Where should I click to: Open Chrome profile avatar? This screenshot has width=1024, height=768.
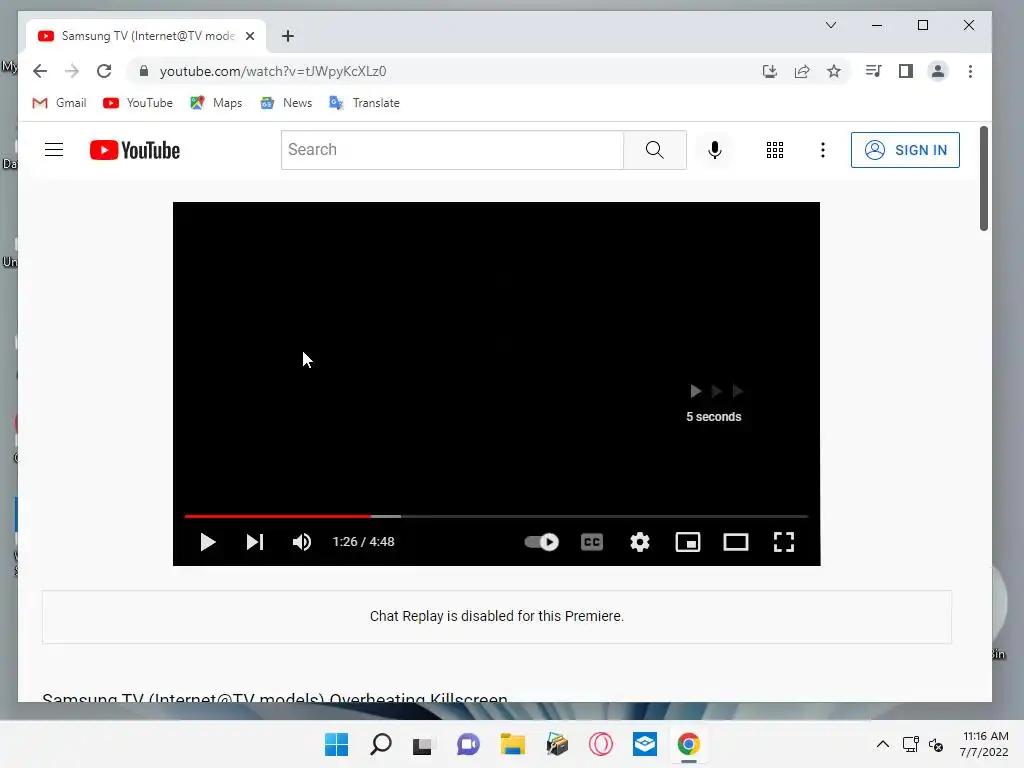(938, 71)
